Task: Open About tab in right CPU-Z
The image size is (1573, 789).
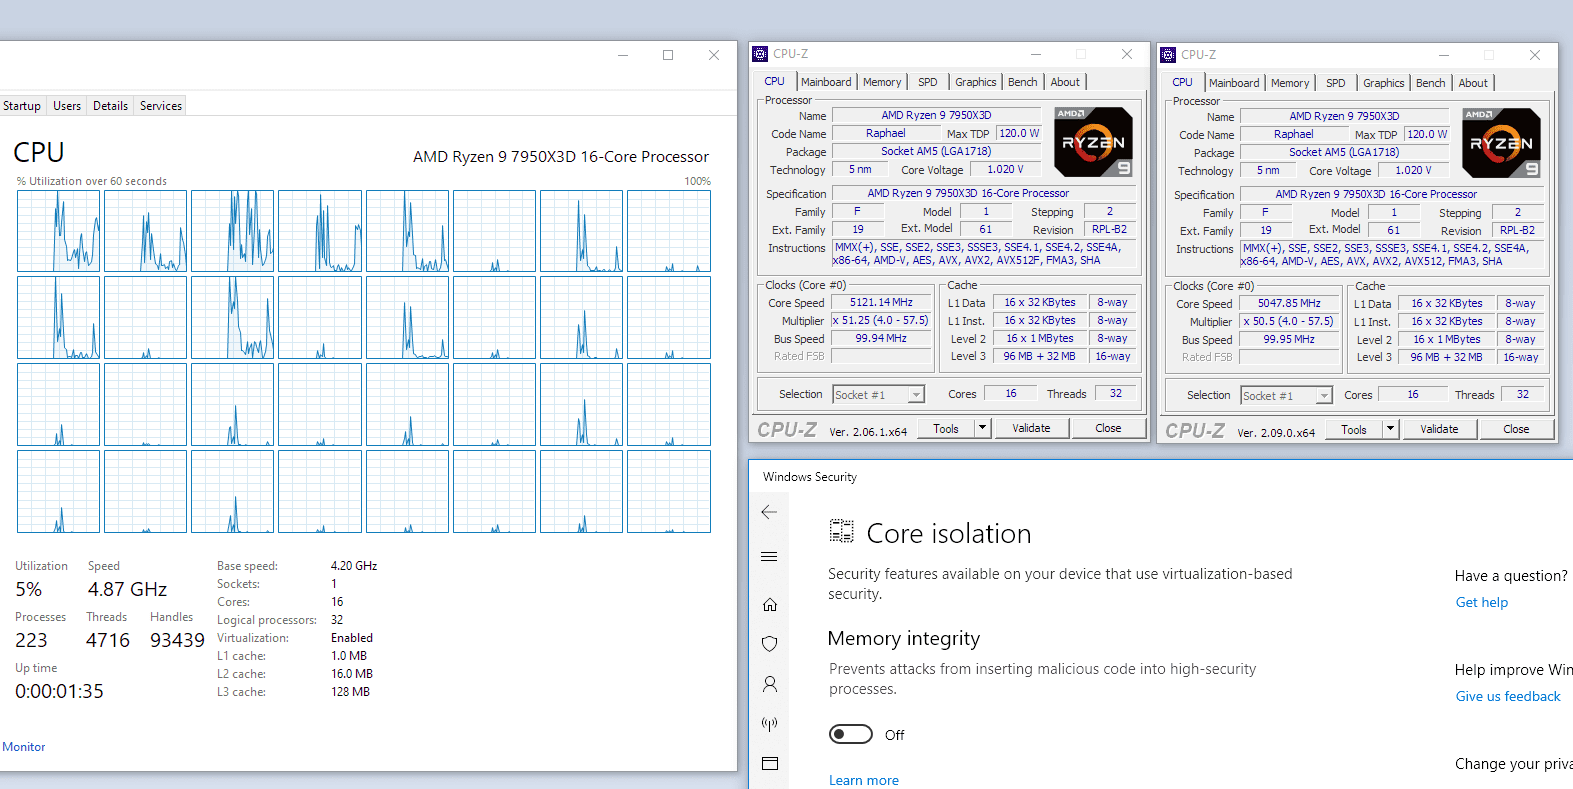Action: coord(1473,83)
